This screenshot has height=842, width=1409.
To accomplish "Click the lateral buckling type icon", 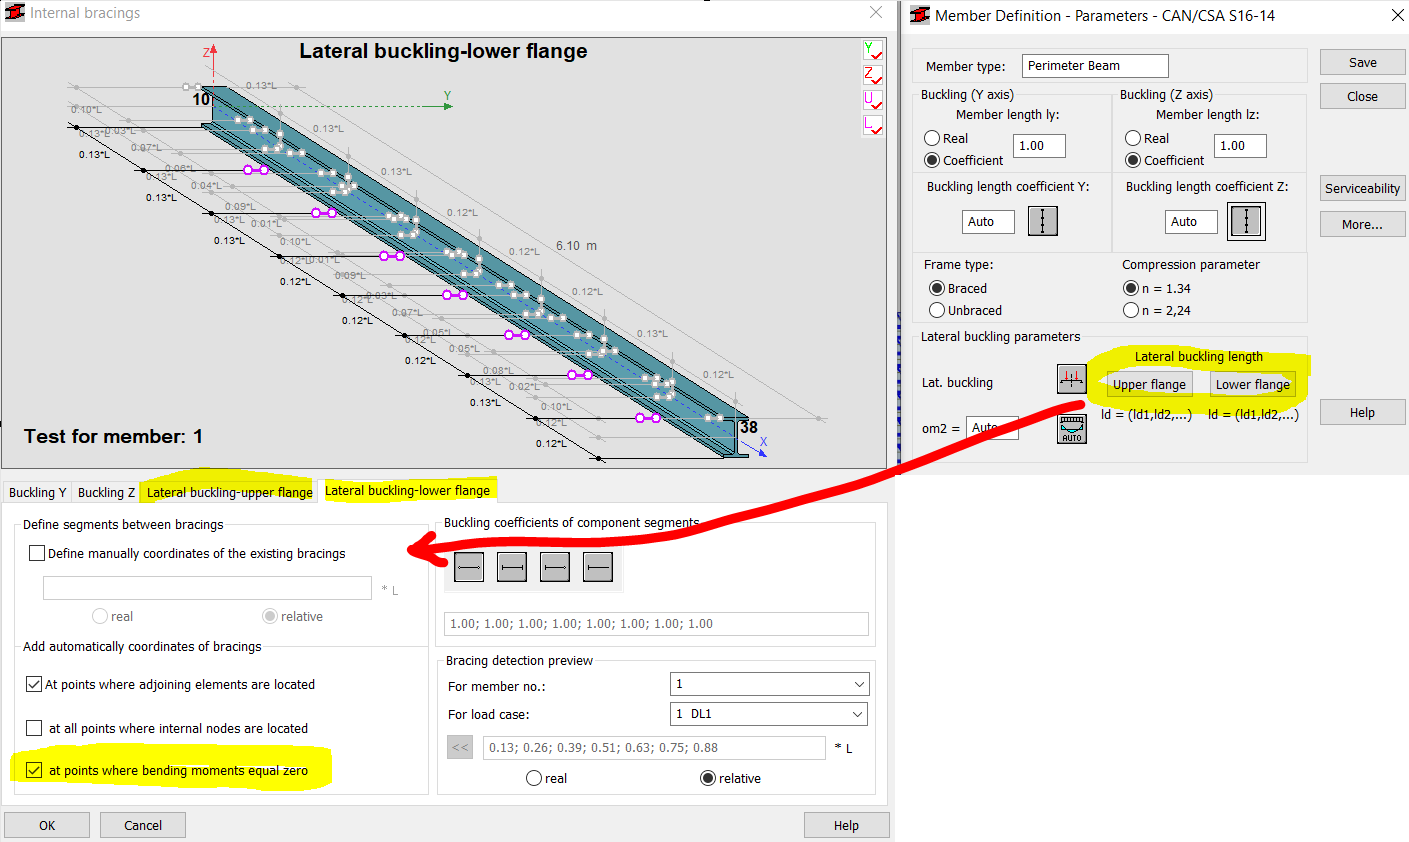I will pyautogui.click(x=1072, y=379).
